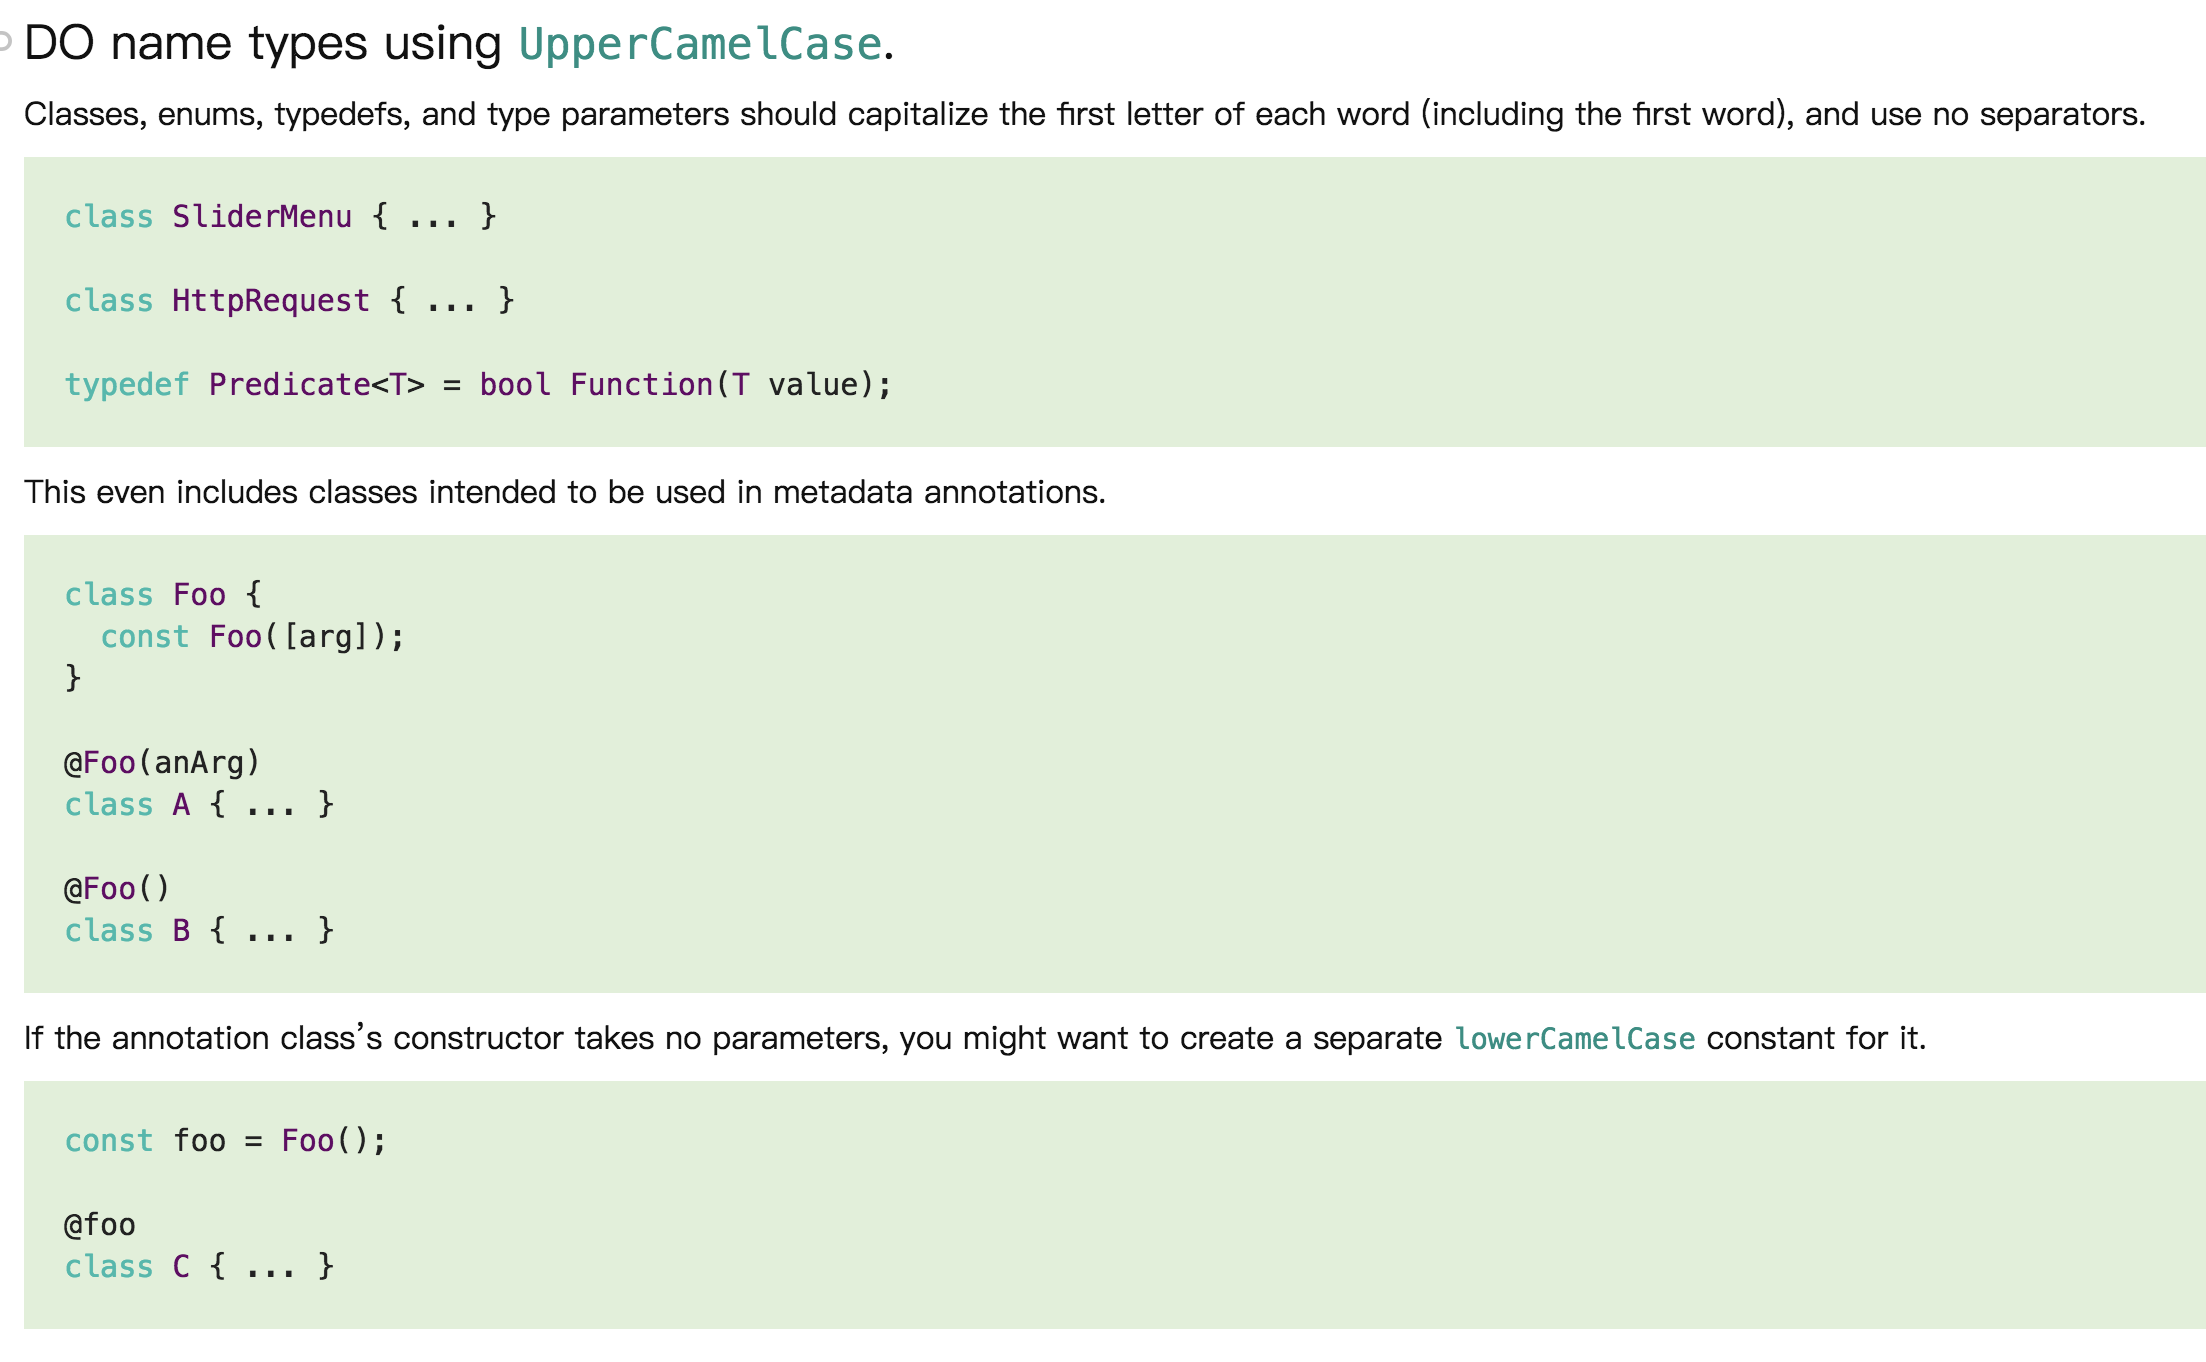Screen dimensions: 2206x1362
Task: Click the @Foo(anArg) annotation
Action: (x=162, y=763)
